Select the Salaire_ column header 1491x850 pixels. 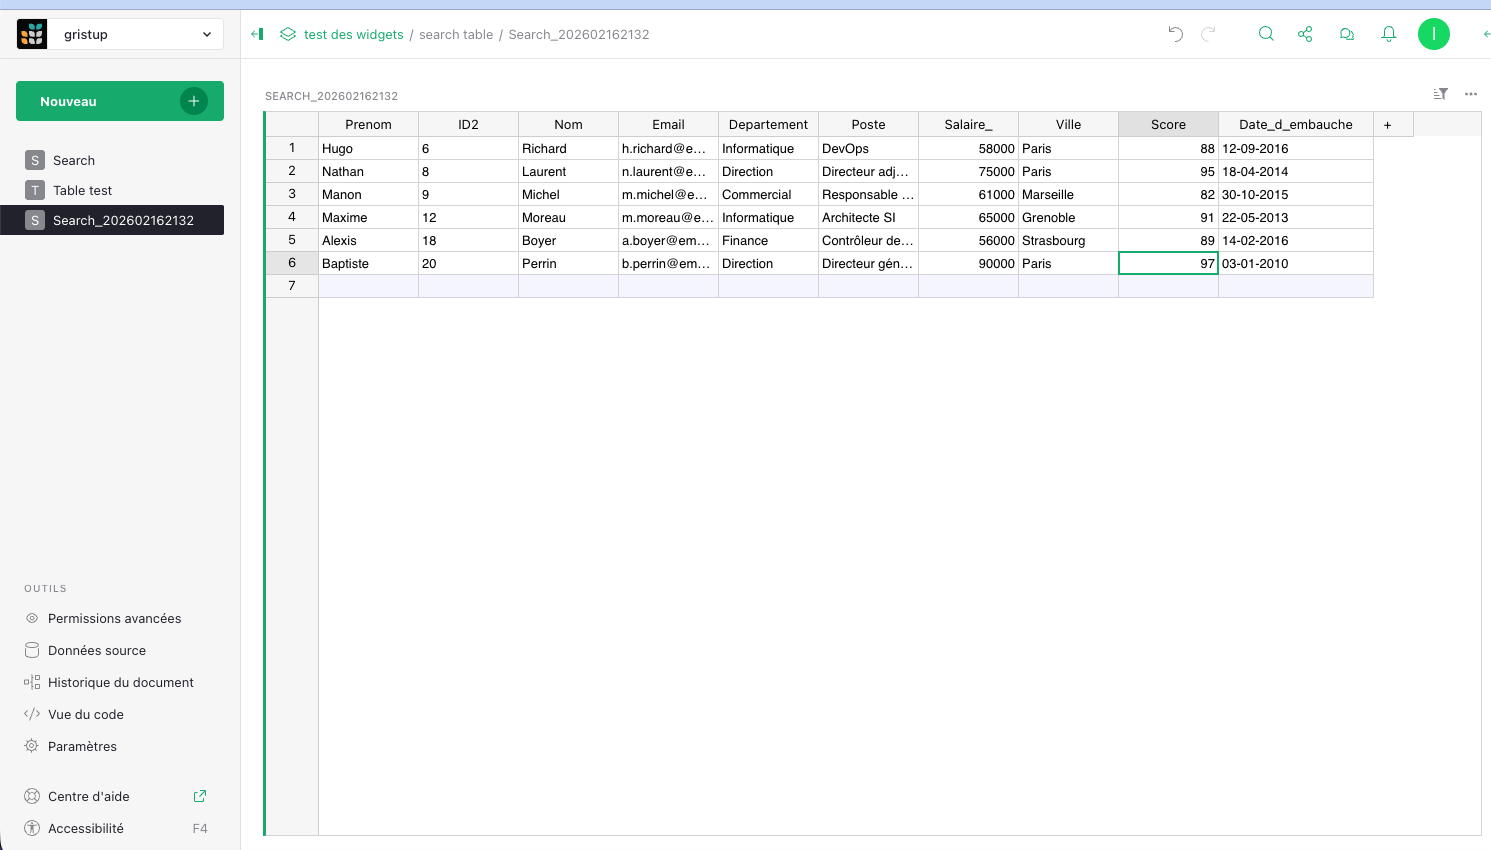[x=968, y=125]
